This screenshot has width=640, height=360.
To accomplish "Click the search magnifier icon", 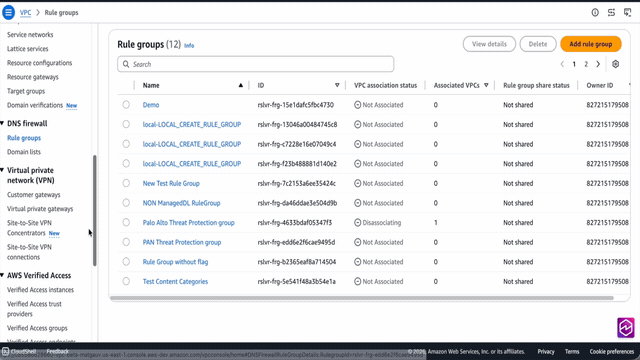I will pos(126,64).
